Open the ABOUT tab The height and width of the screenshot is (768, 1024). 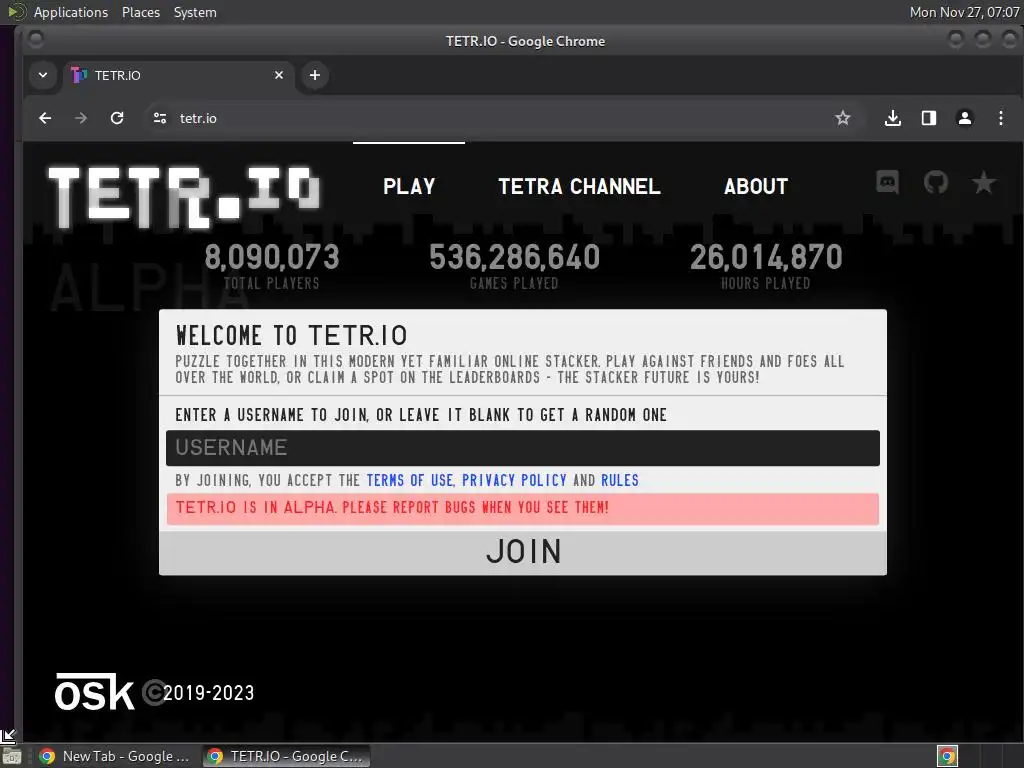click(756, 186)
